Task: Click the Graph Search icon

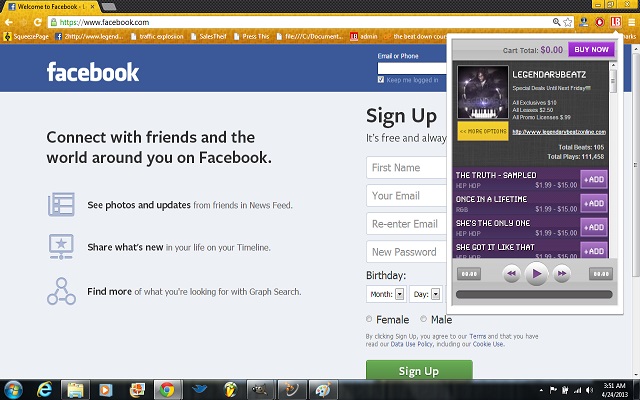Action: pos(61,291)
